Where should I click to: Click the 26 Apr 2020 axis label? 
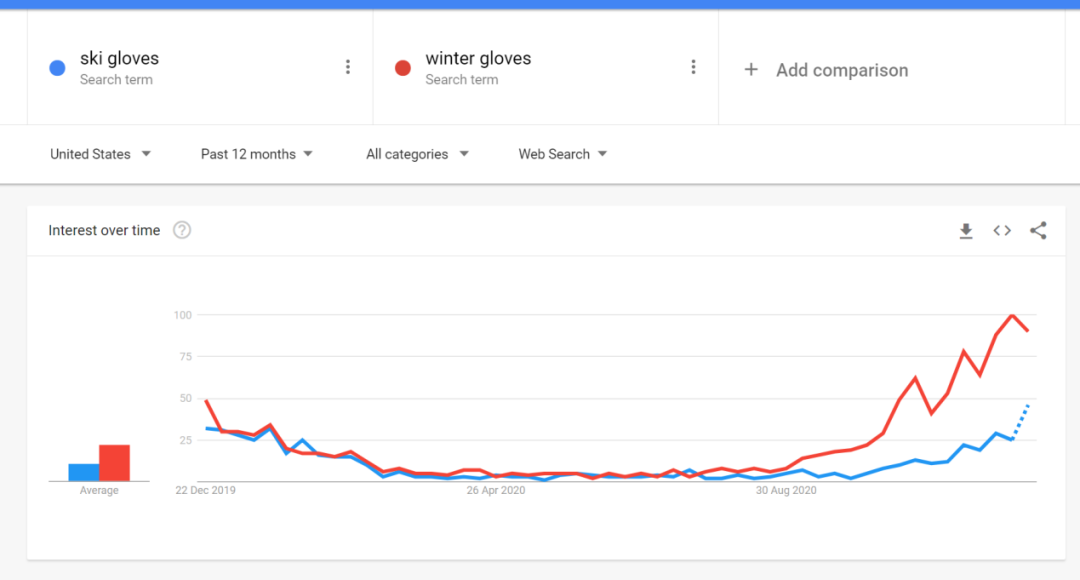(x=497, y=491)
